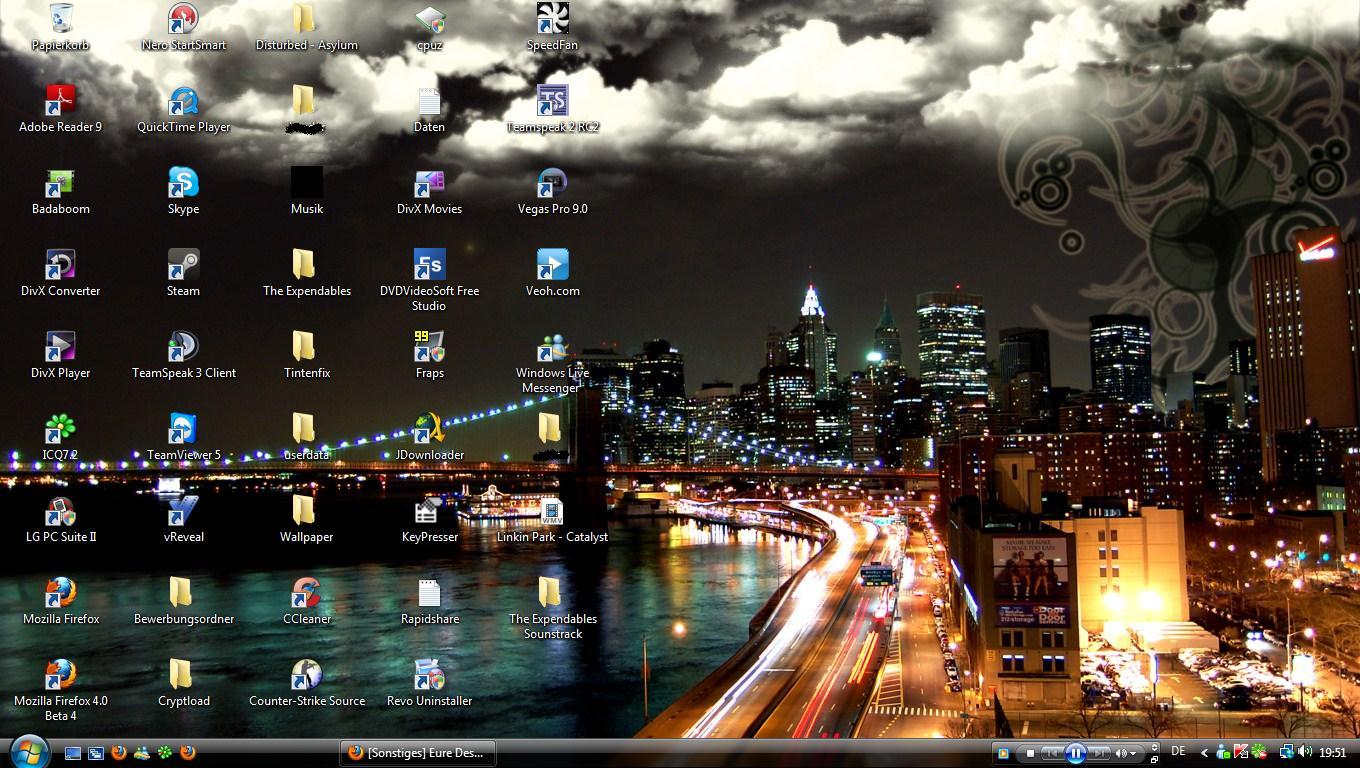The height and width of the screenshot is (768, 1360).
Task: Stop playback in the media player toolbar
Action: (x=1030, y=753)
